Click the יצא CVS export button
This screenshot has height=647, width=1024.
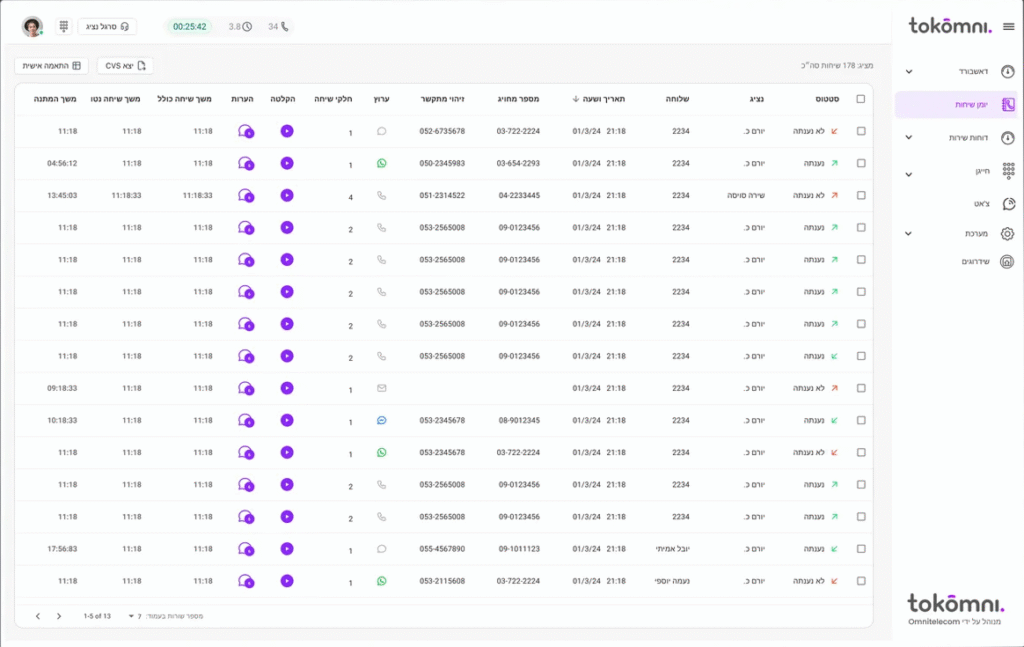[x=125, y=65]
